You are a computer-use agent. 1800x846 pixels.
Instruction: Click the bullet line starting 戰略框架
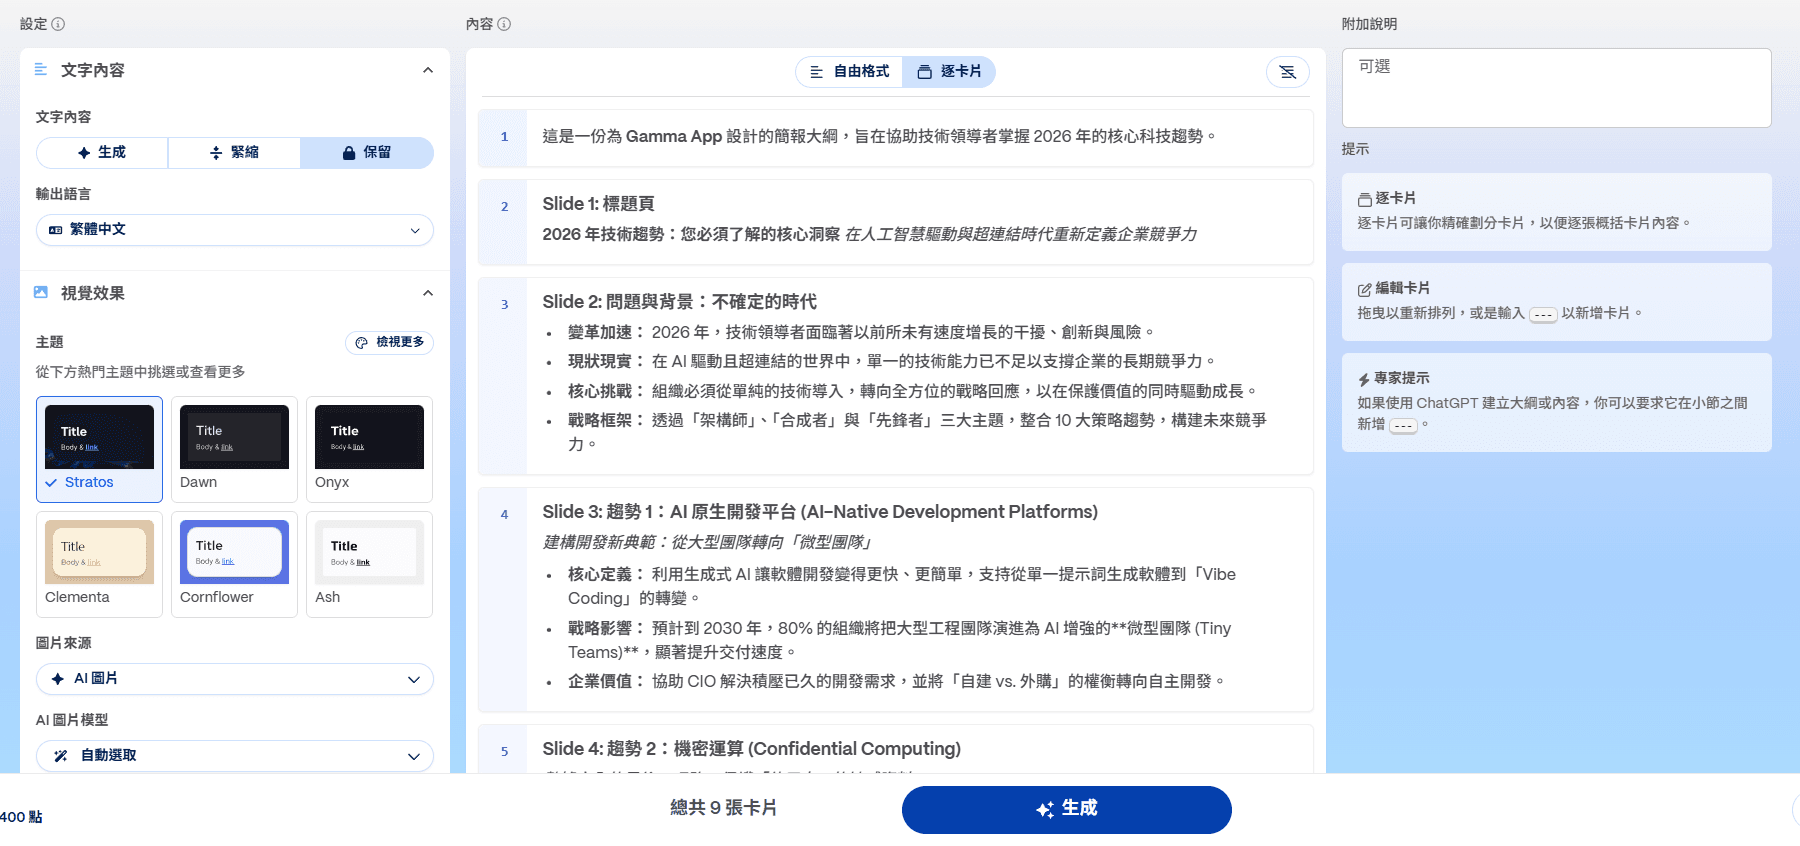917,432
